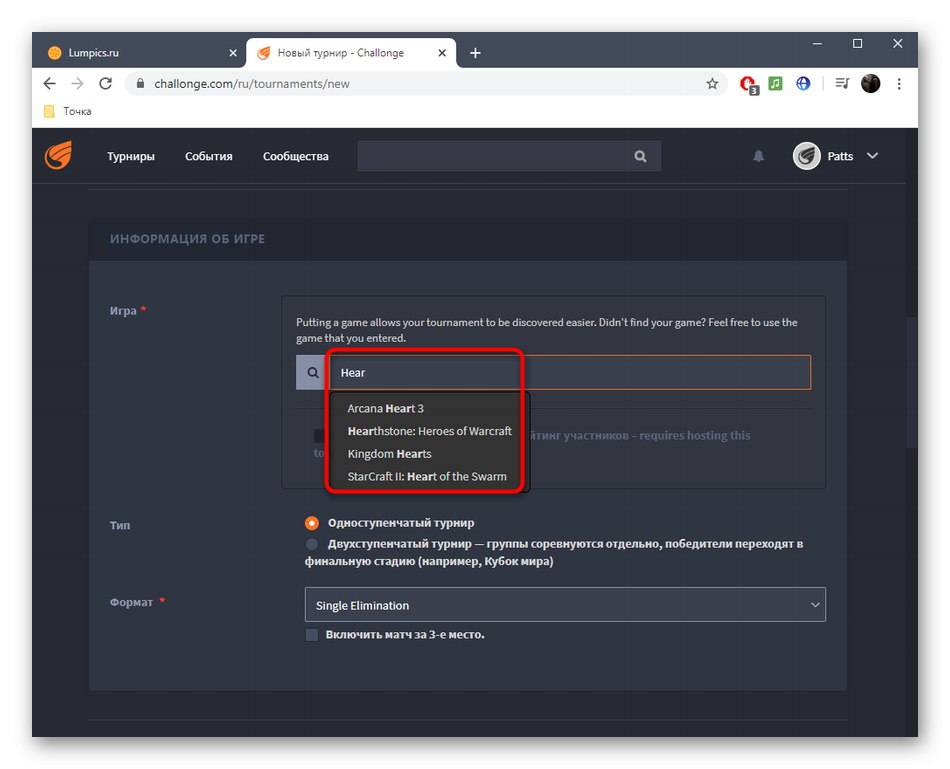Click the game input containing Hear
This screenshot has height=769, width=950.
[570, 373]
